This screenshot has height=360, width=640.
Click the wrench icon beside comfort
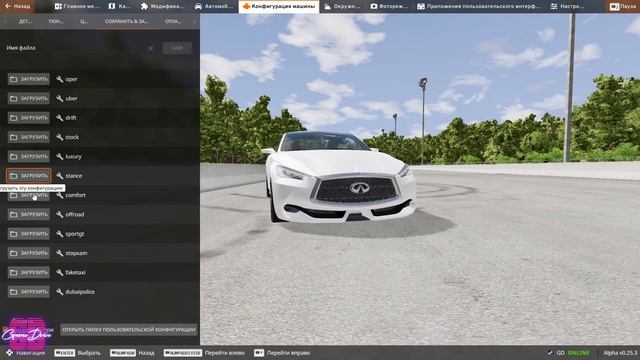[60, 195]
